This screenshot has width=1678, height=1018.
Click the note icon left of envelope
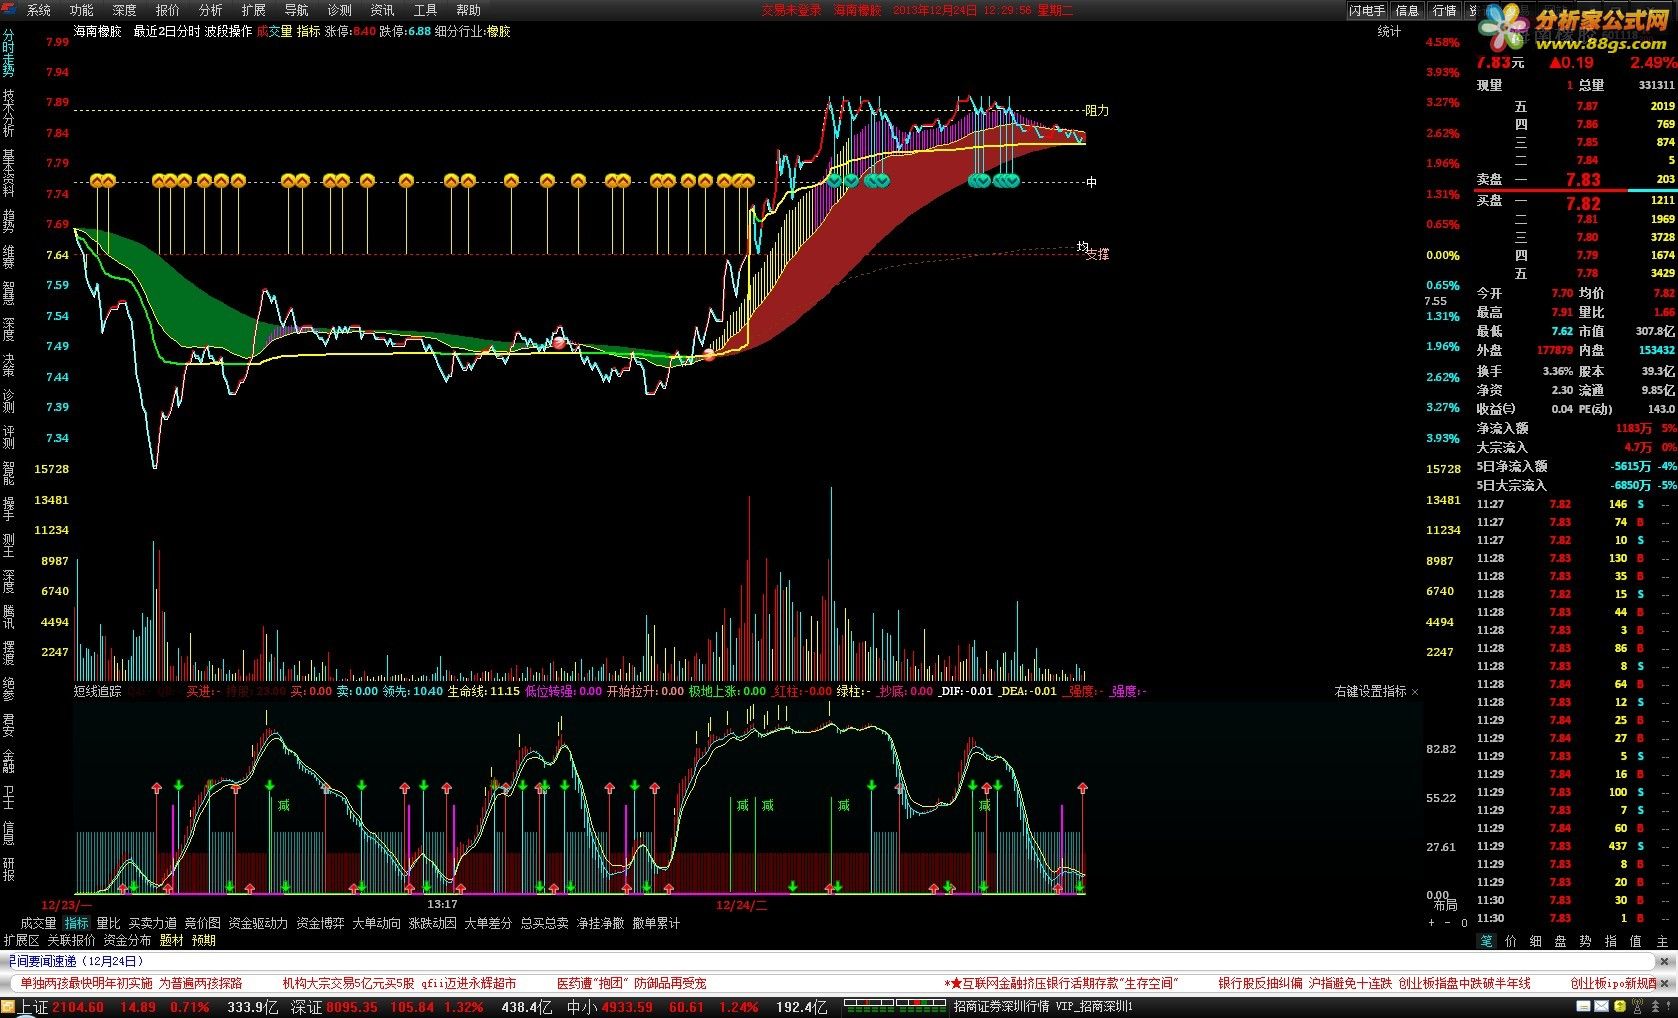click(x=1583, y=1006)
